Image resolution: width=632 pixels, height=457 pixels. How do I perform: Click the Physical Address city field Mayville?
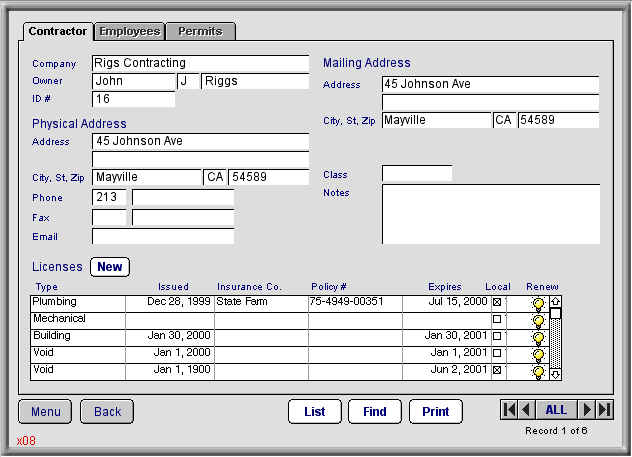tap(147, 177)
